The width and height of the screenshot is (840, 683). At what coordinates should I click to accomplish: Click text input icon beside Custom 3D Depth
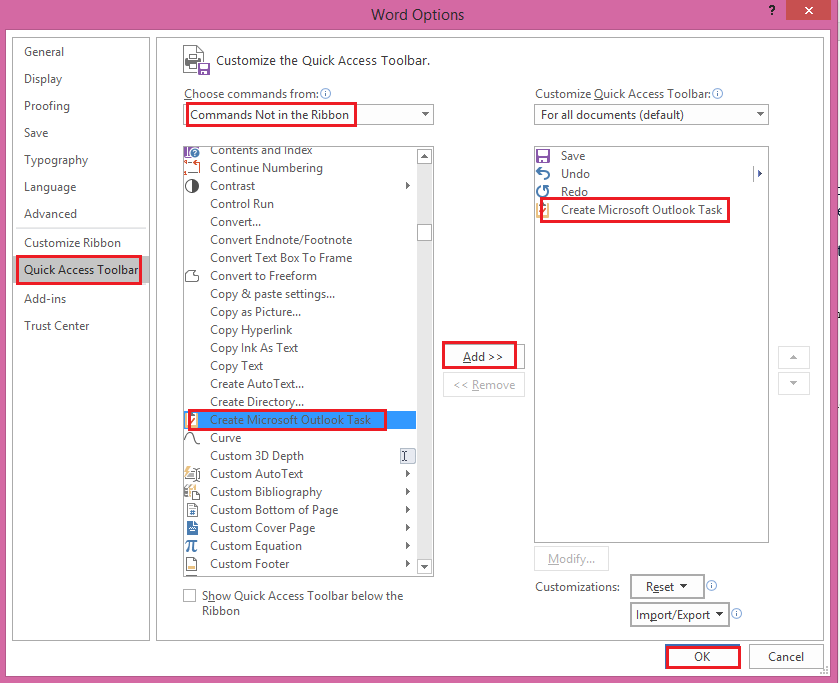408,456
